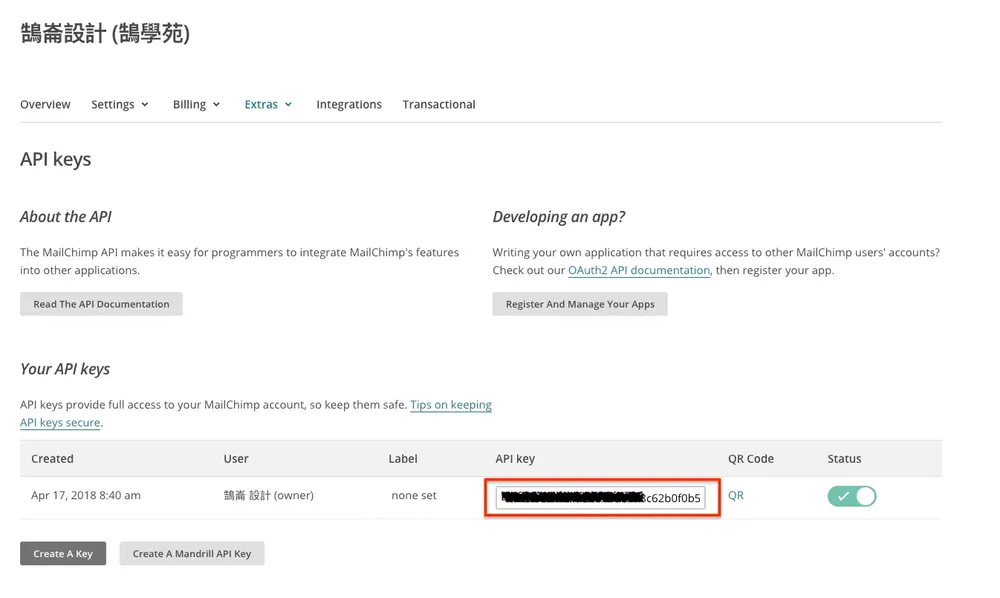Click the About the API heading

pyautogui.click(x=66, y=217)
